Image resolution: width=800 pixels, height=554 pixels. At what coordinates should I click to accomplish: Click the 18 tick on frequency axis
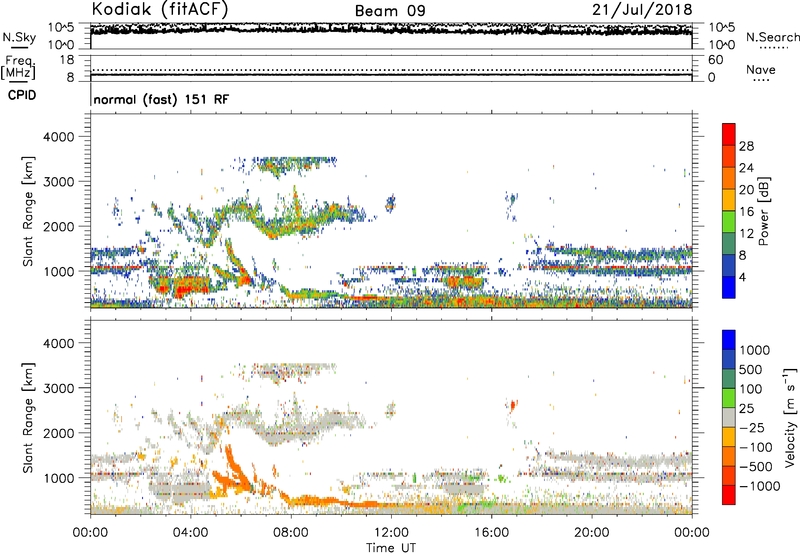point(67,60)
